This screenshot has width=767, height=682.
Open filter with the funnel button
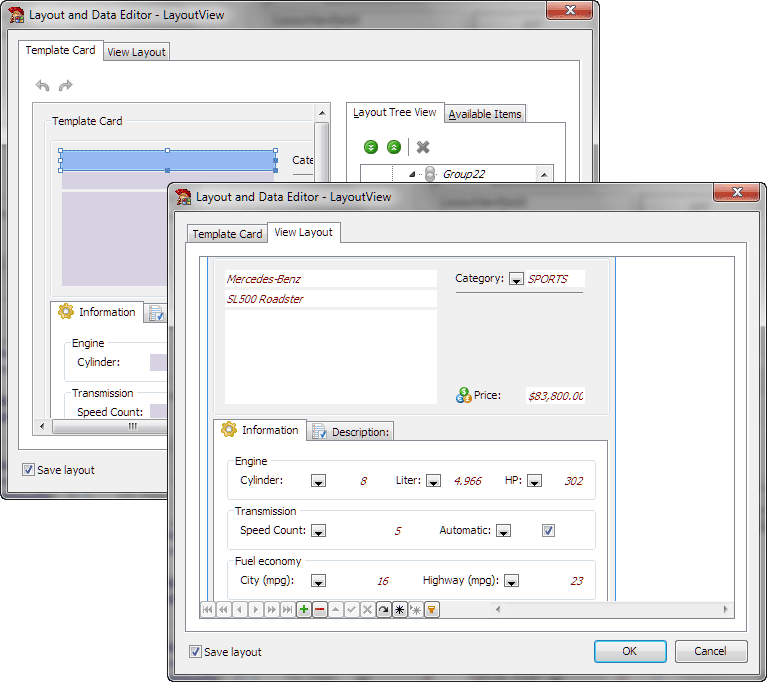431,610
